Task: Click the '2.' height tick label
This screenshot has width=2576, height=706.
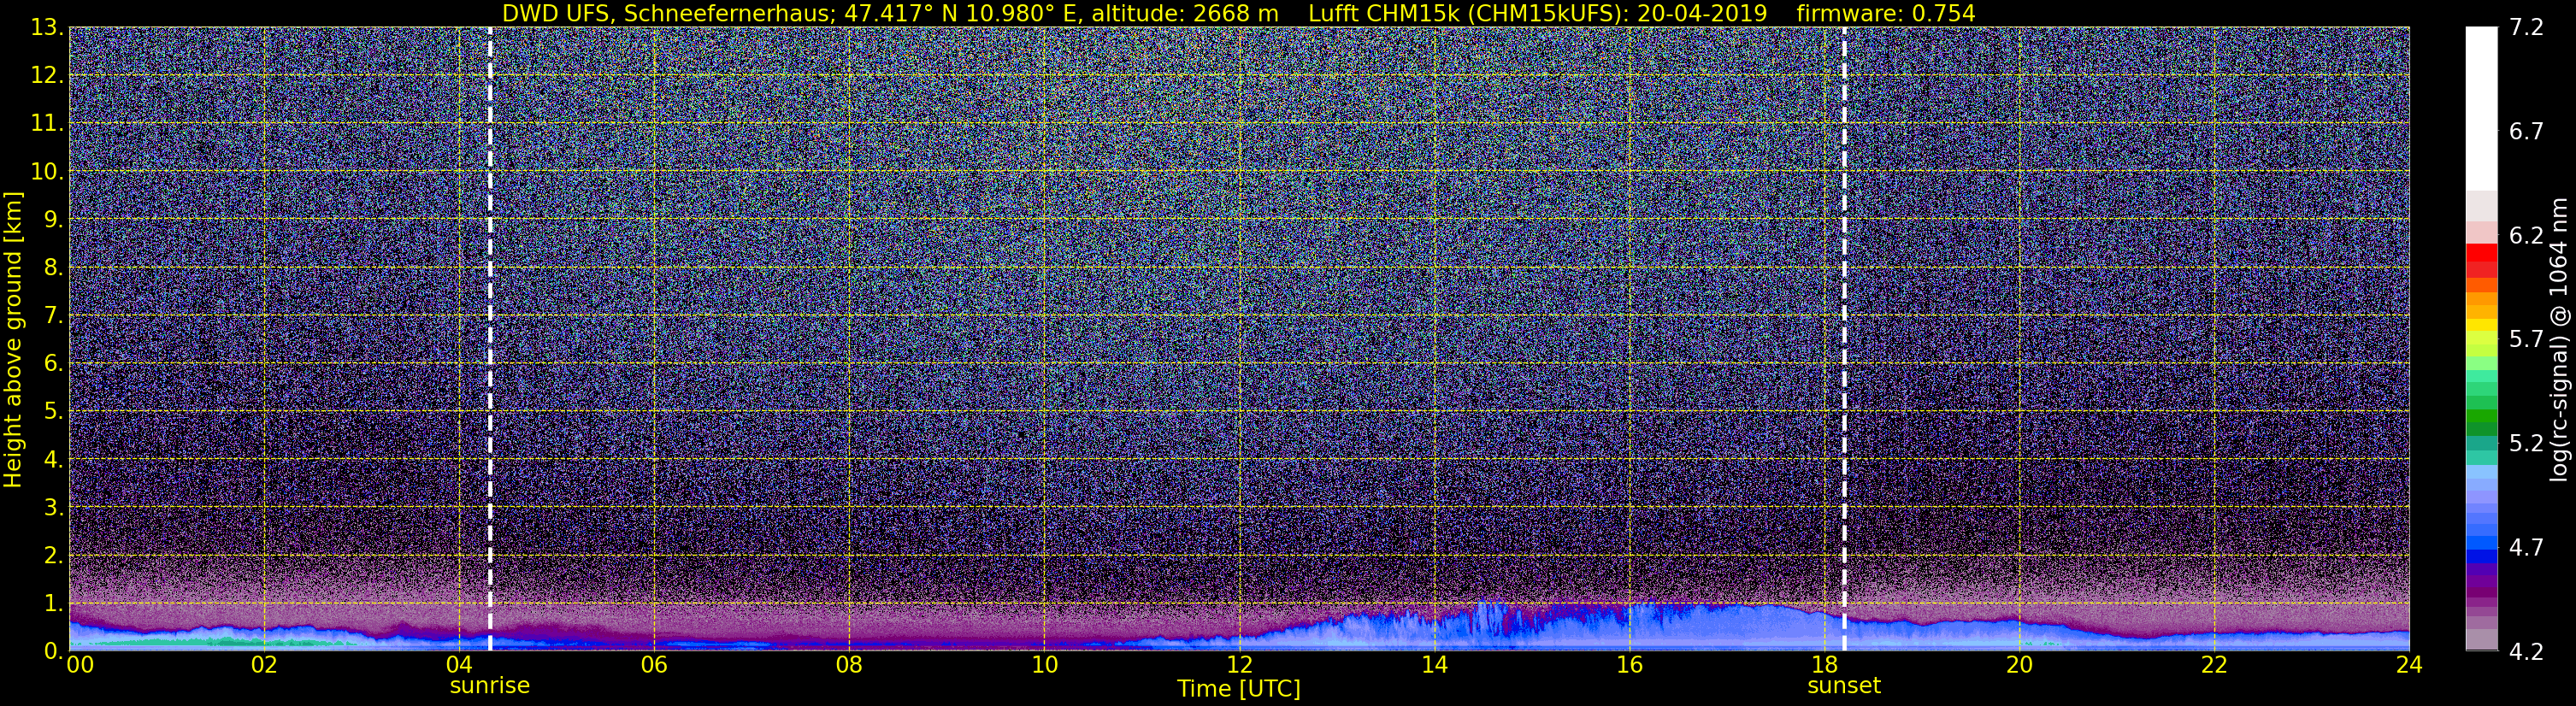Action: click(x=54, y=555)
